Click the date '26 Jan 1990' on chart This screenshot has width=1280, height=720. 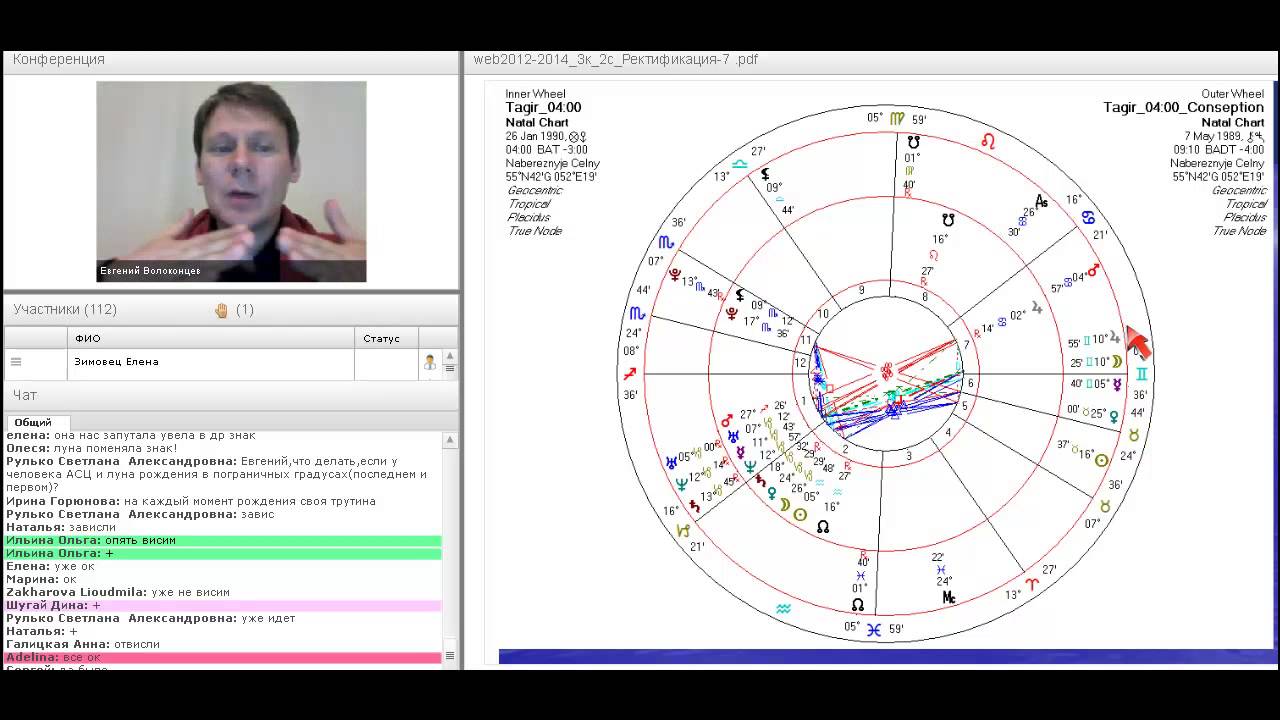[x=535, y=136]
